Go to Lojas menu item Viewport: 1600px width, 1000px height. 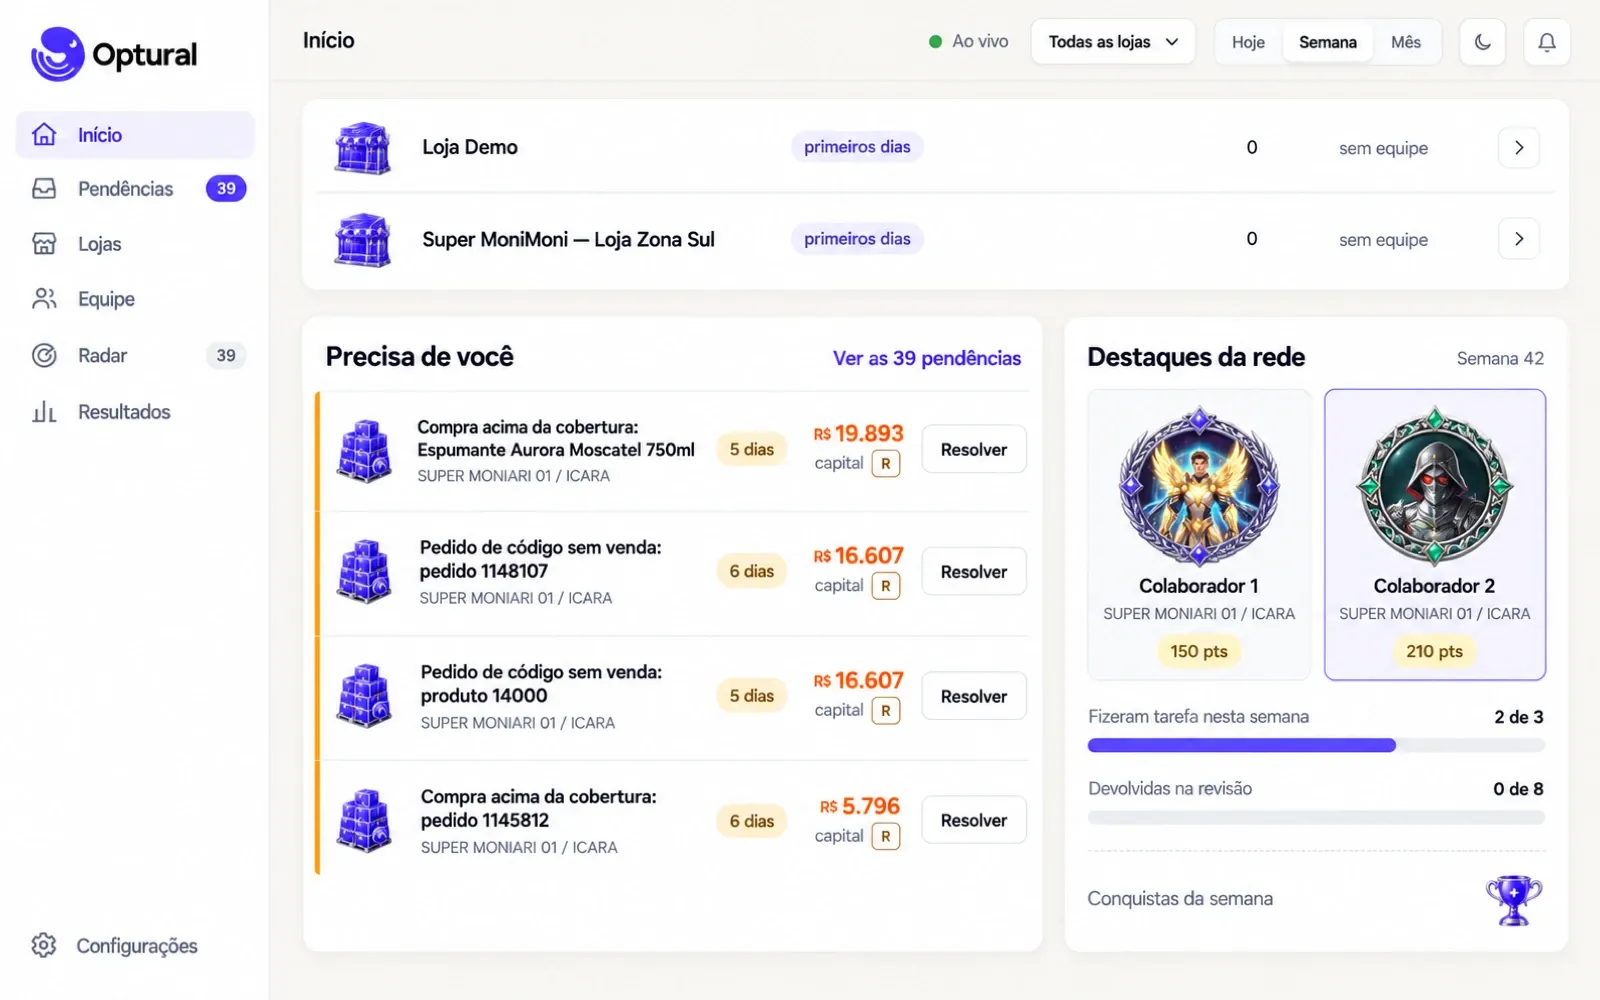click(135, 244)
